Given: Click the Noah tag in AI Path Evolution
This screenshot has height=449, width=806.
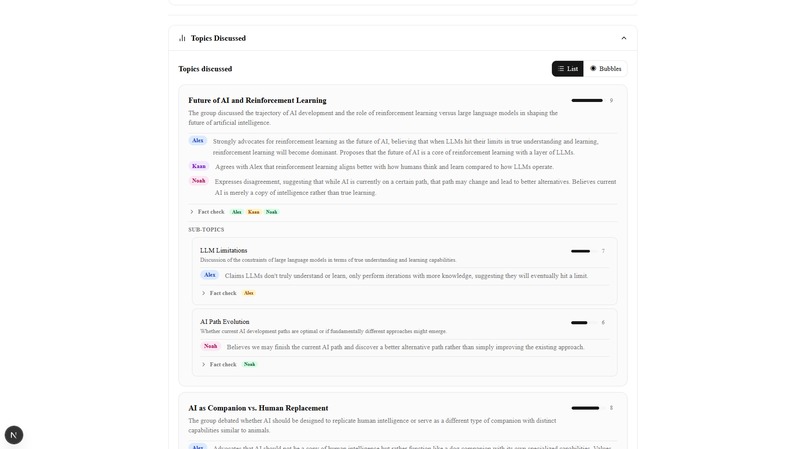Looking at the screenshot, I should coord(210,346).
